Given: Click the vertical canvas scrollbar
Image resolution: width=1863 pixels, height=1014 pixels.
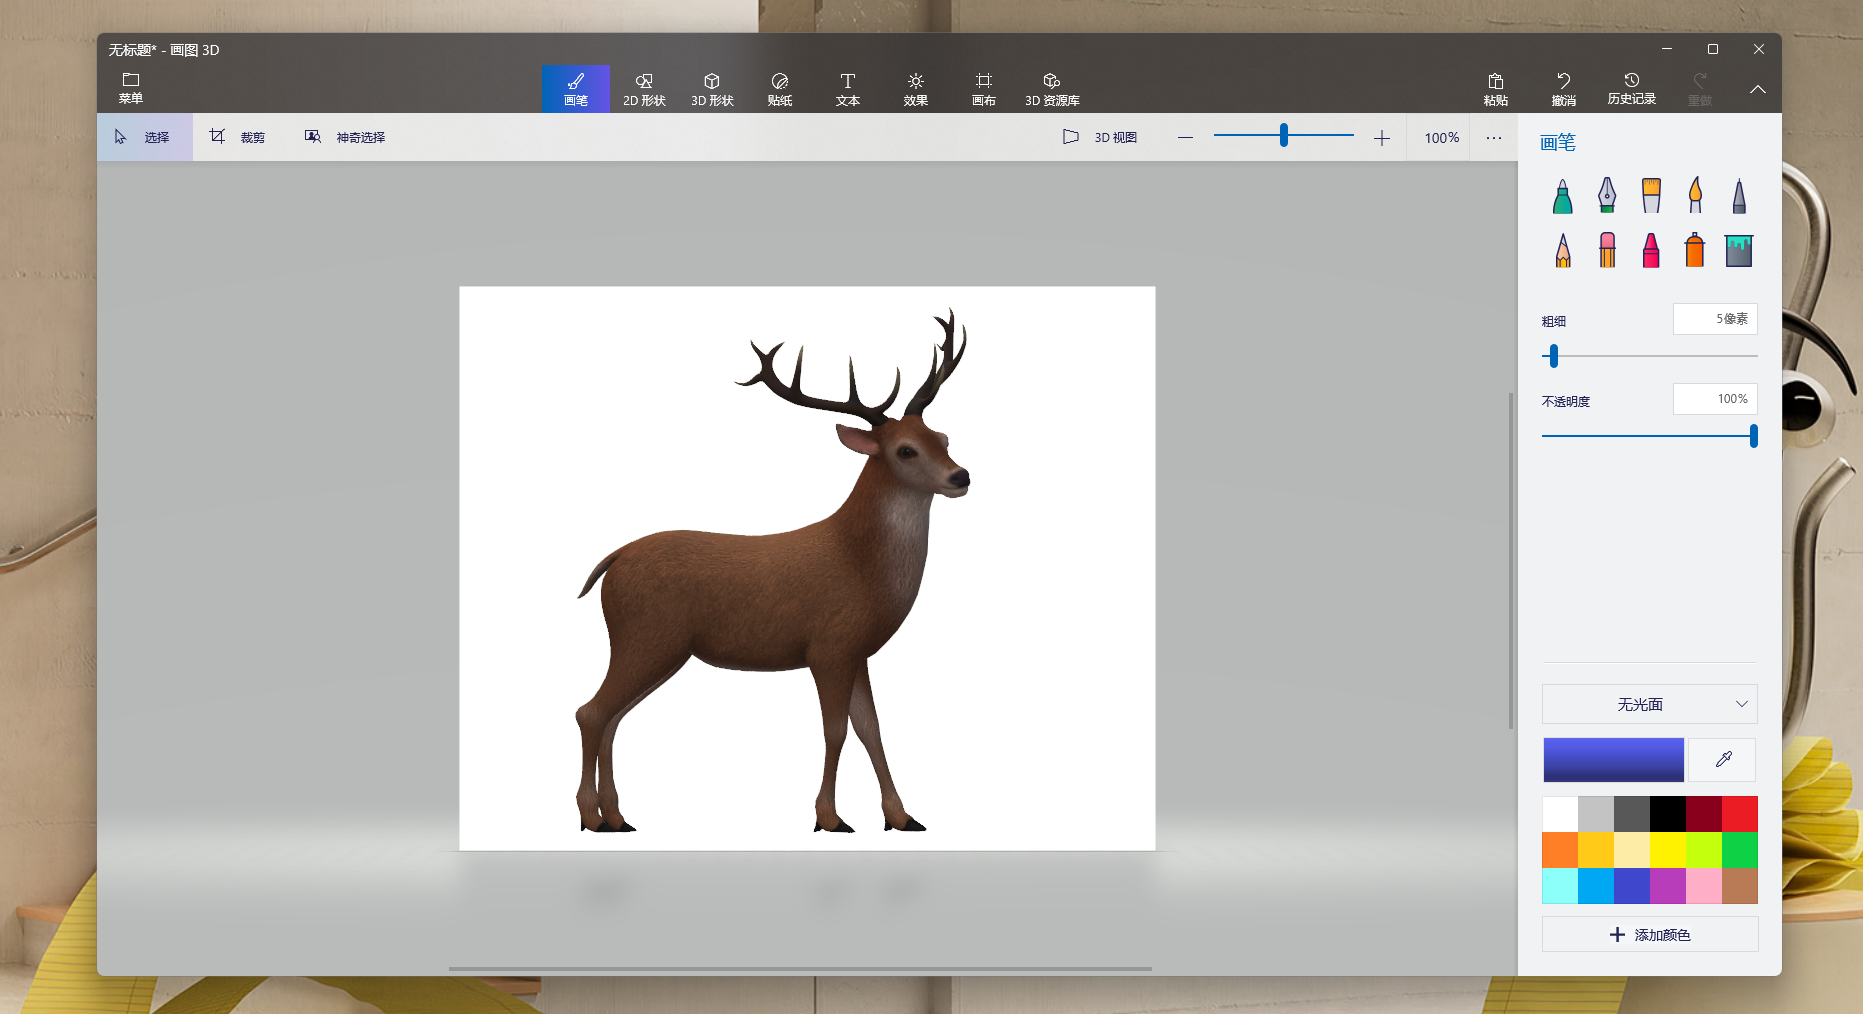Looking at the screenshot, I should [1511, 560].
